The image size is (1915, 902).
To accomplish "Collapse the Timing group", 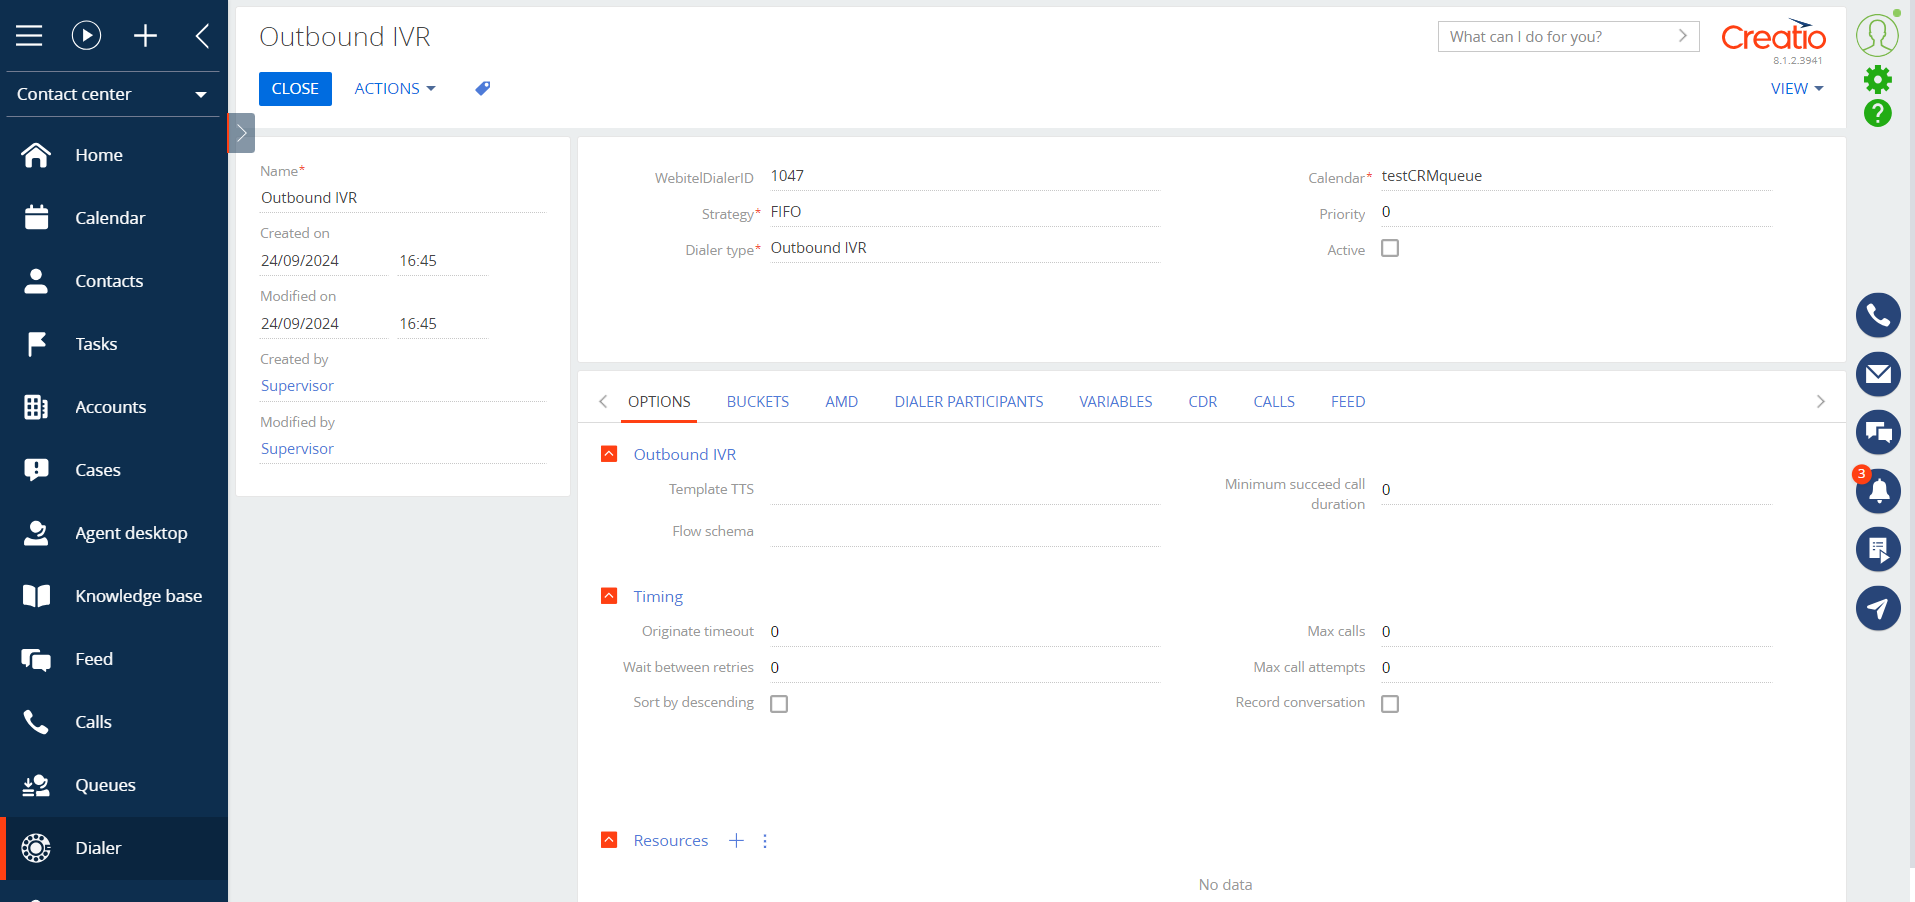I will click(x=609, y=596).
